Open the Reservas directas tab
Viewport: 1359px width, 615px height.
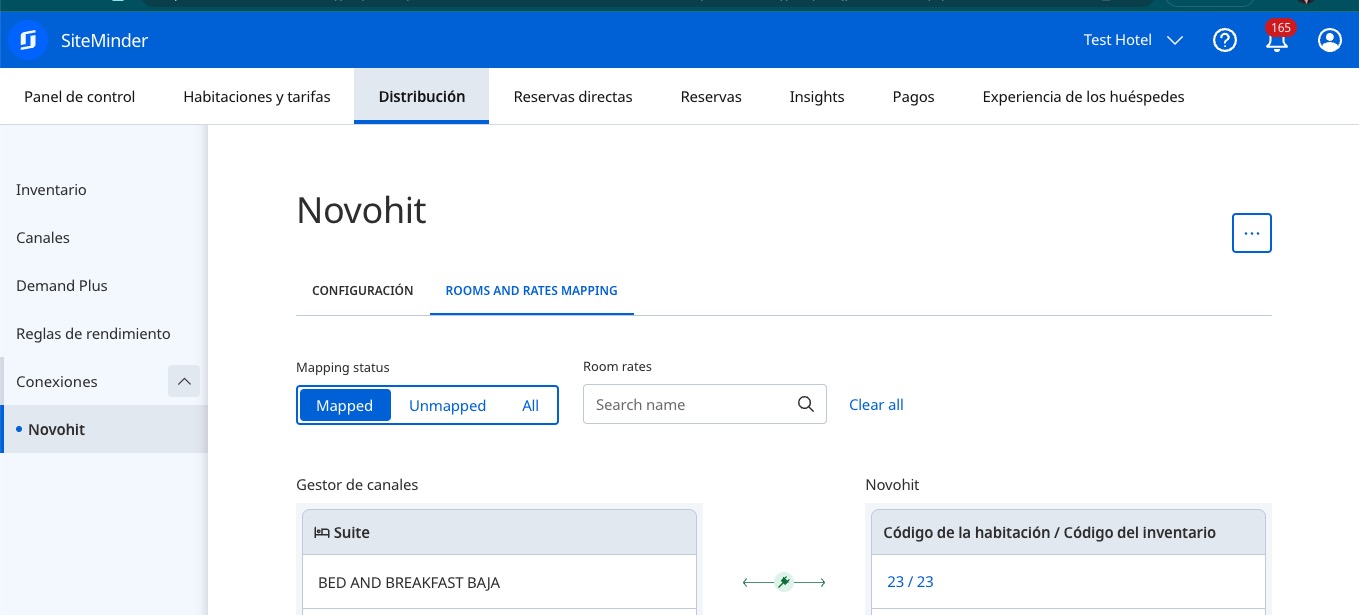(x=573, y=97)
